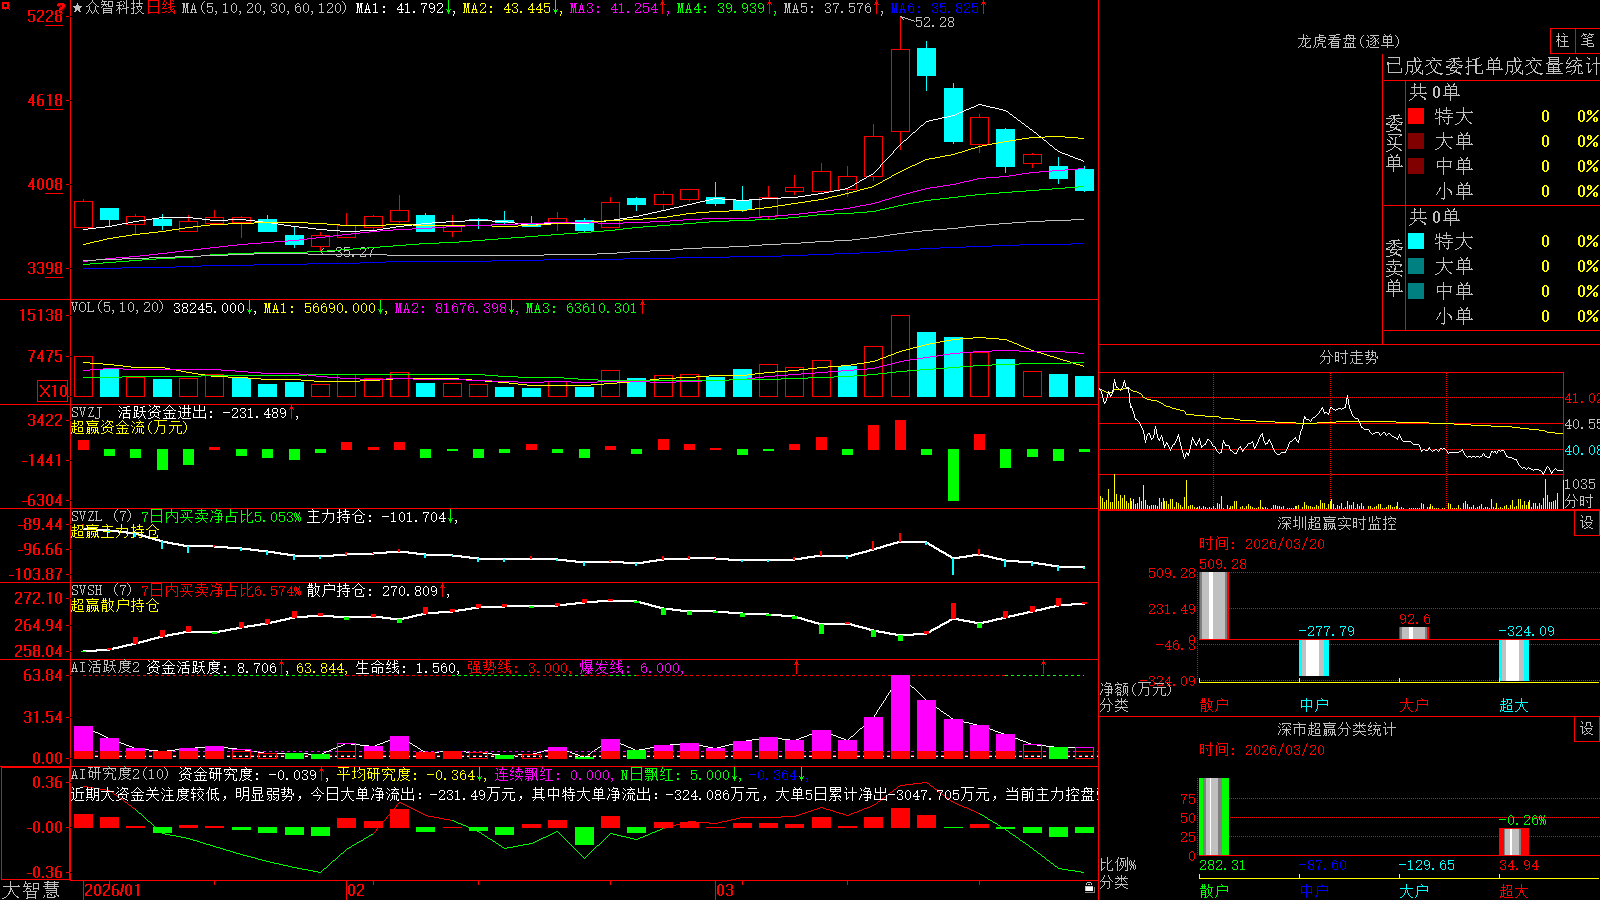The height and width of the screenshot is (900, 1600).
Task: Click the 爆发线: 6.000 label
Action: 630,667
